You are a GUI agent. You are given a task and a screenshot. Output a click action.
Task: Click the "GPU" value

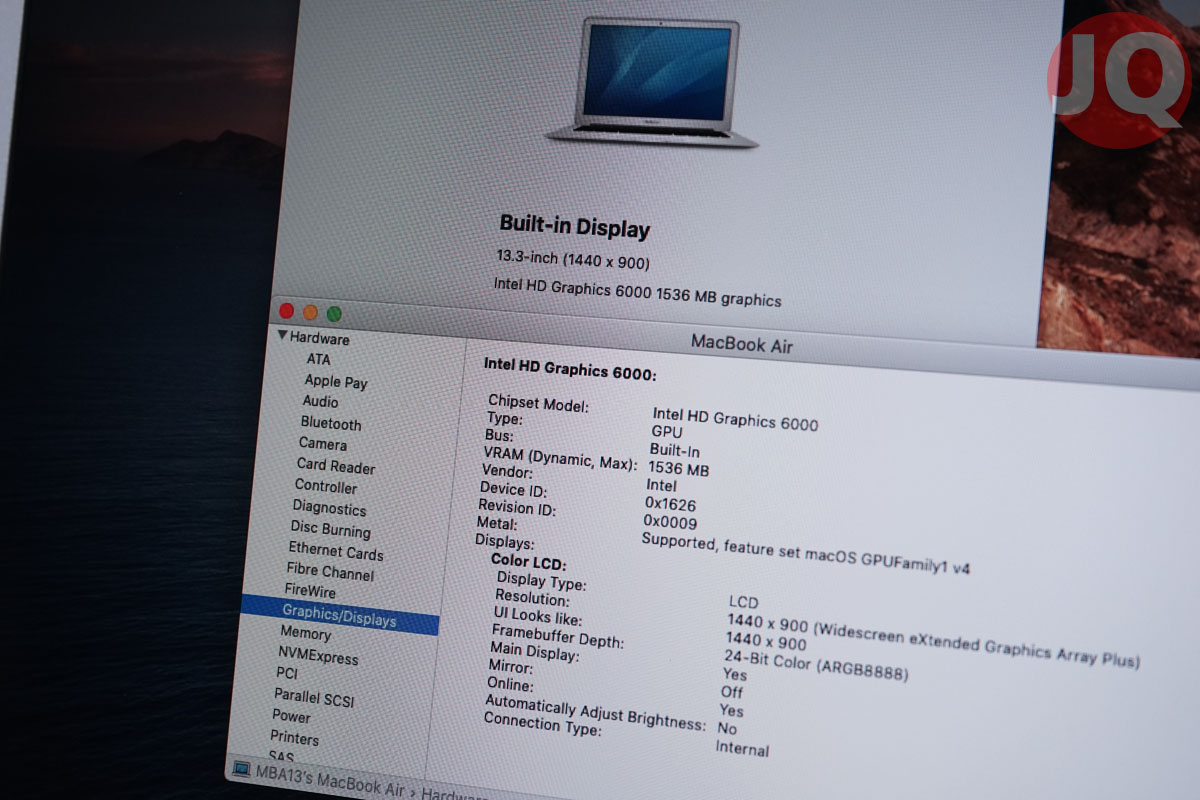click(x=667, y=431)
